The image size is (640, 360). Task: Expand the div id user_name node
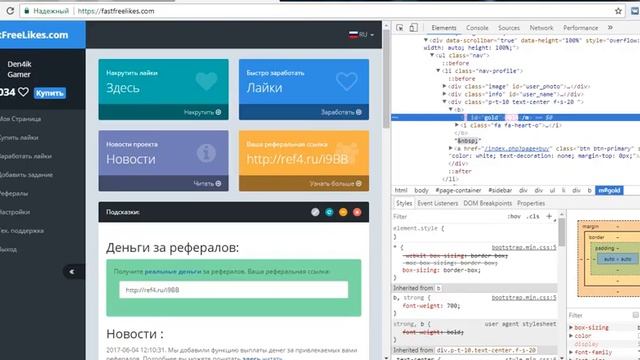[x=444, y=94]
